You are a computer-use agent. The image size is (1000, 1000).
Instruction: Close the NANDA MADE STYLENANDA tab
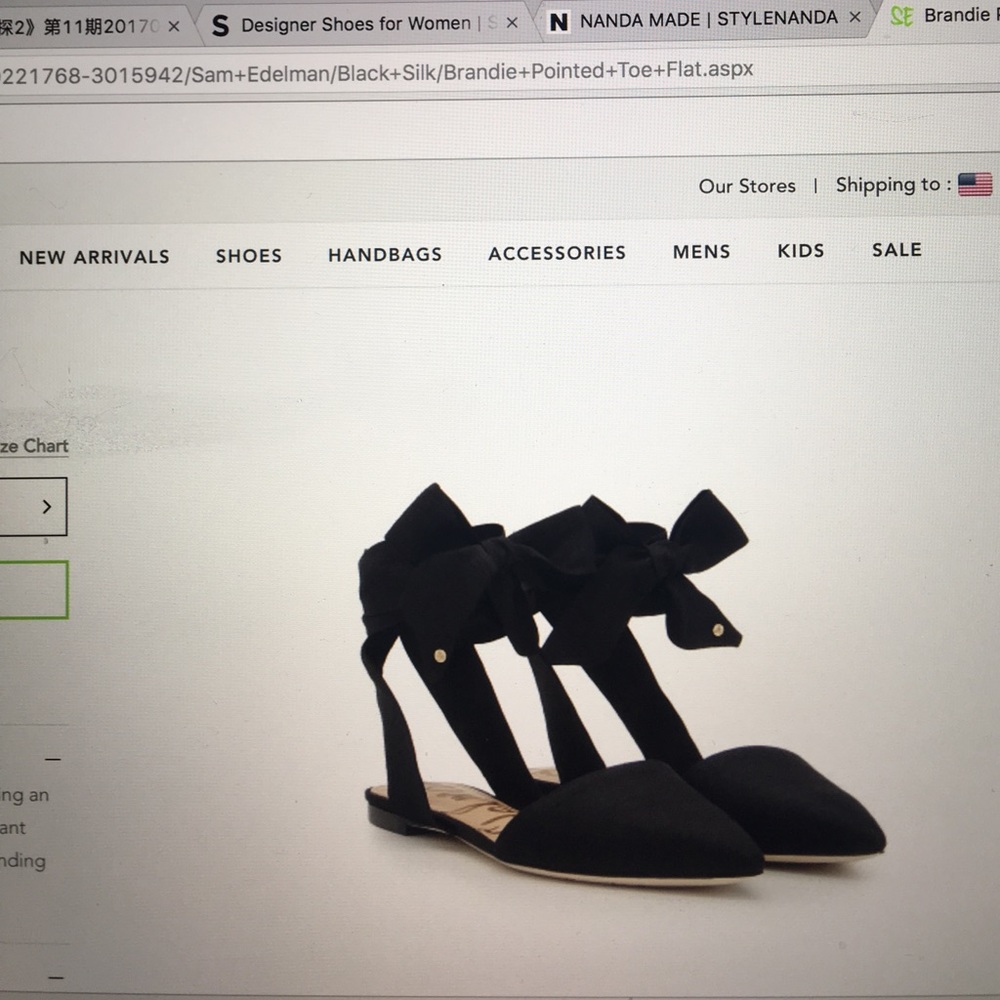(855, 17)
